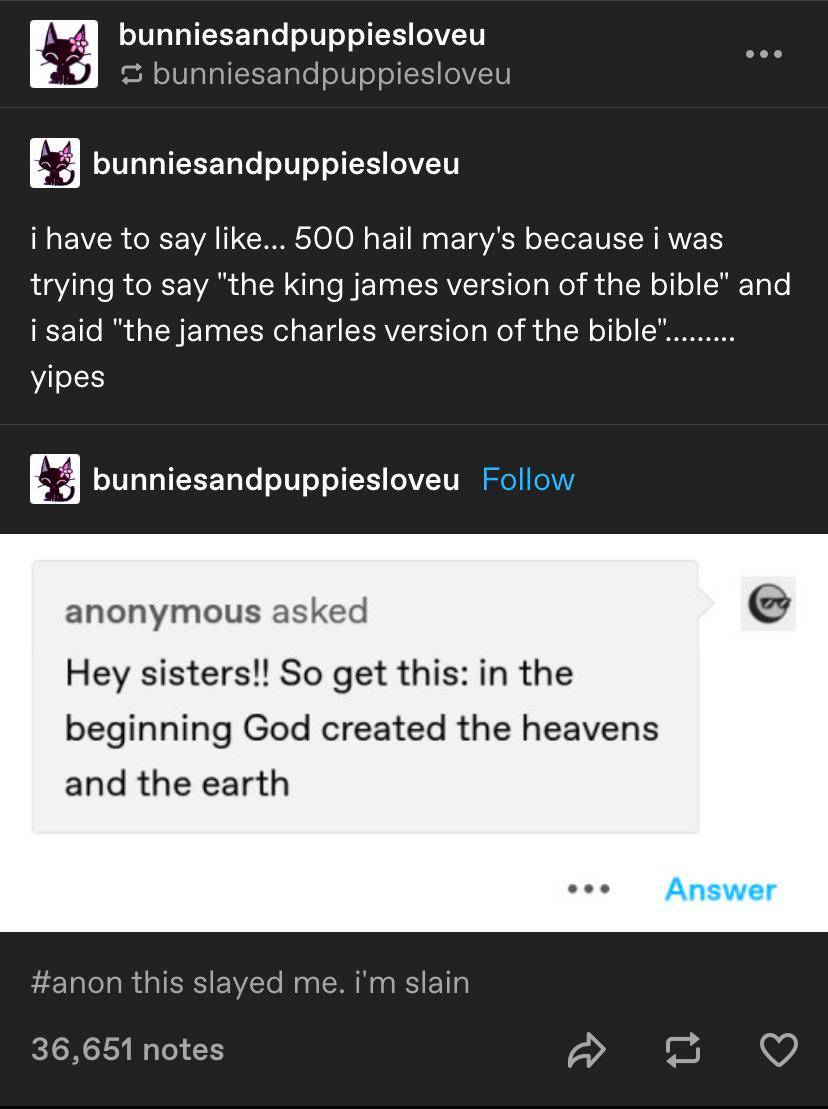Click the blue Answer link

click(x=720, y=889)
